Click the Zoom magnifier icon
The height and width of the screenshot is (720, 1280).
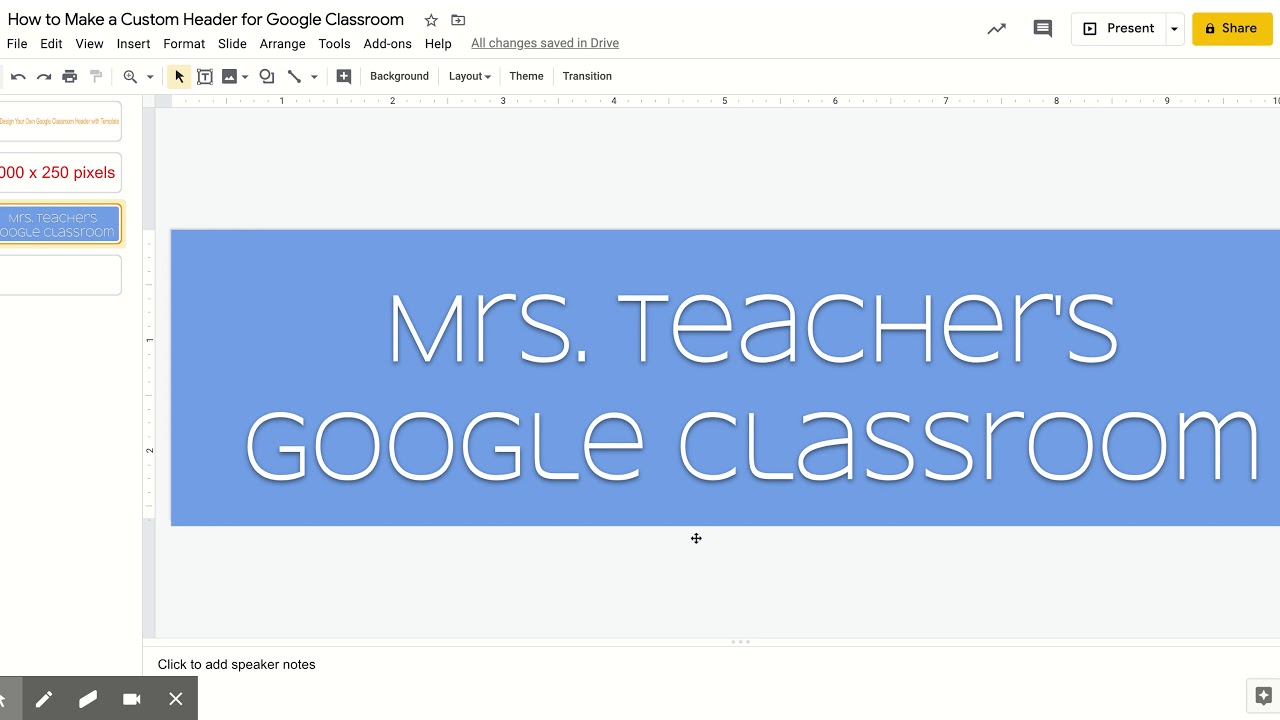130,76
